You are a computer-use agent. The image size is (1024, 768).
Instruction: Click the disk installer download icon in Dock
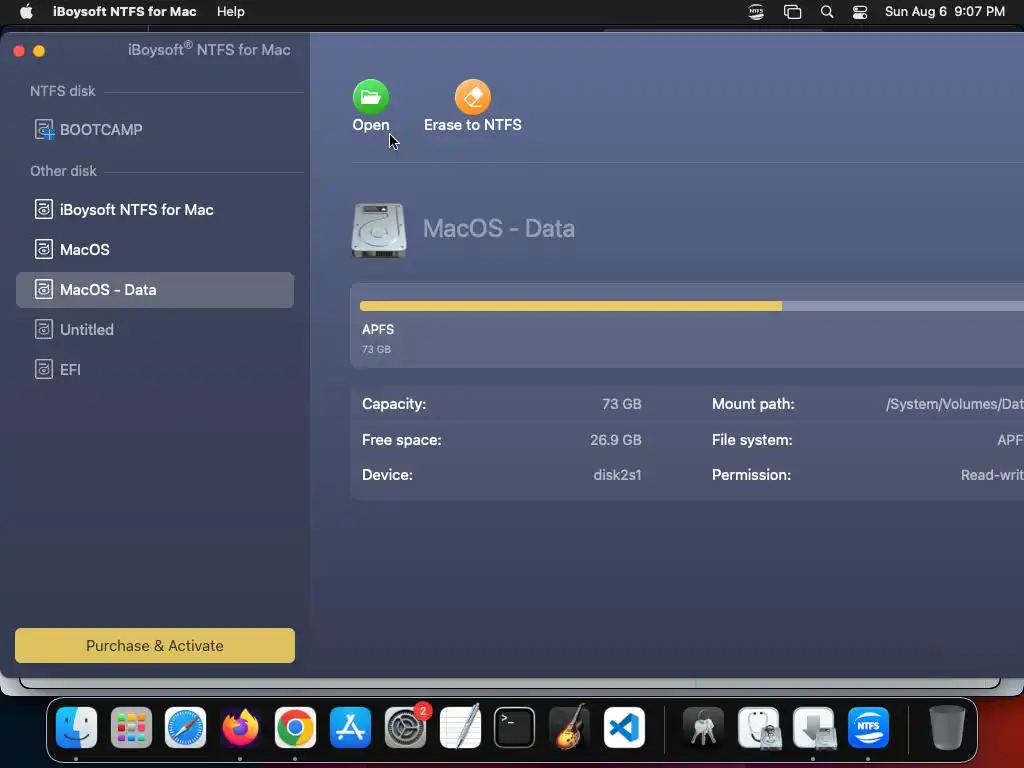point(814,728)
